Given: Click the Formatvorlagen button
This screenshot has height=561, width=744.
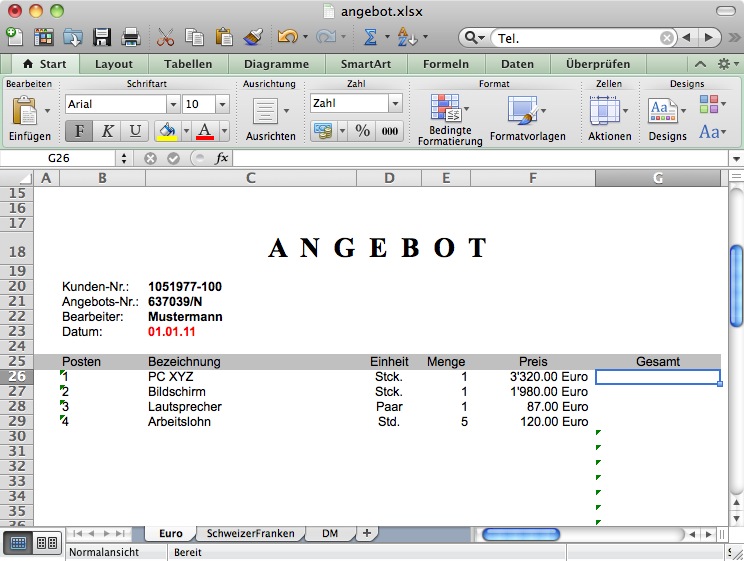Looking at the screenshot, I should pos(527,120).
